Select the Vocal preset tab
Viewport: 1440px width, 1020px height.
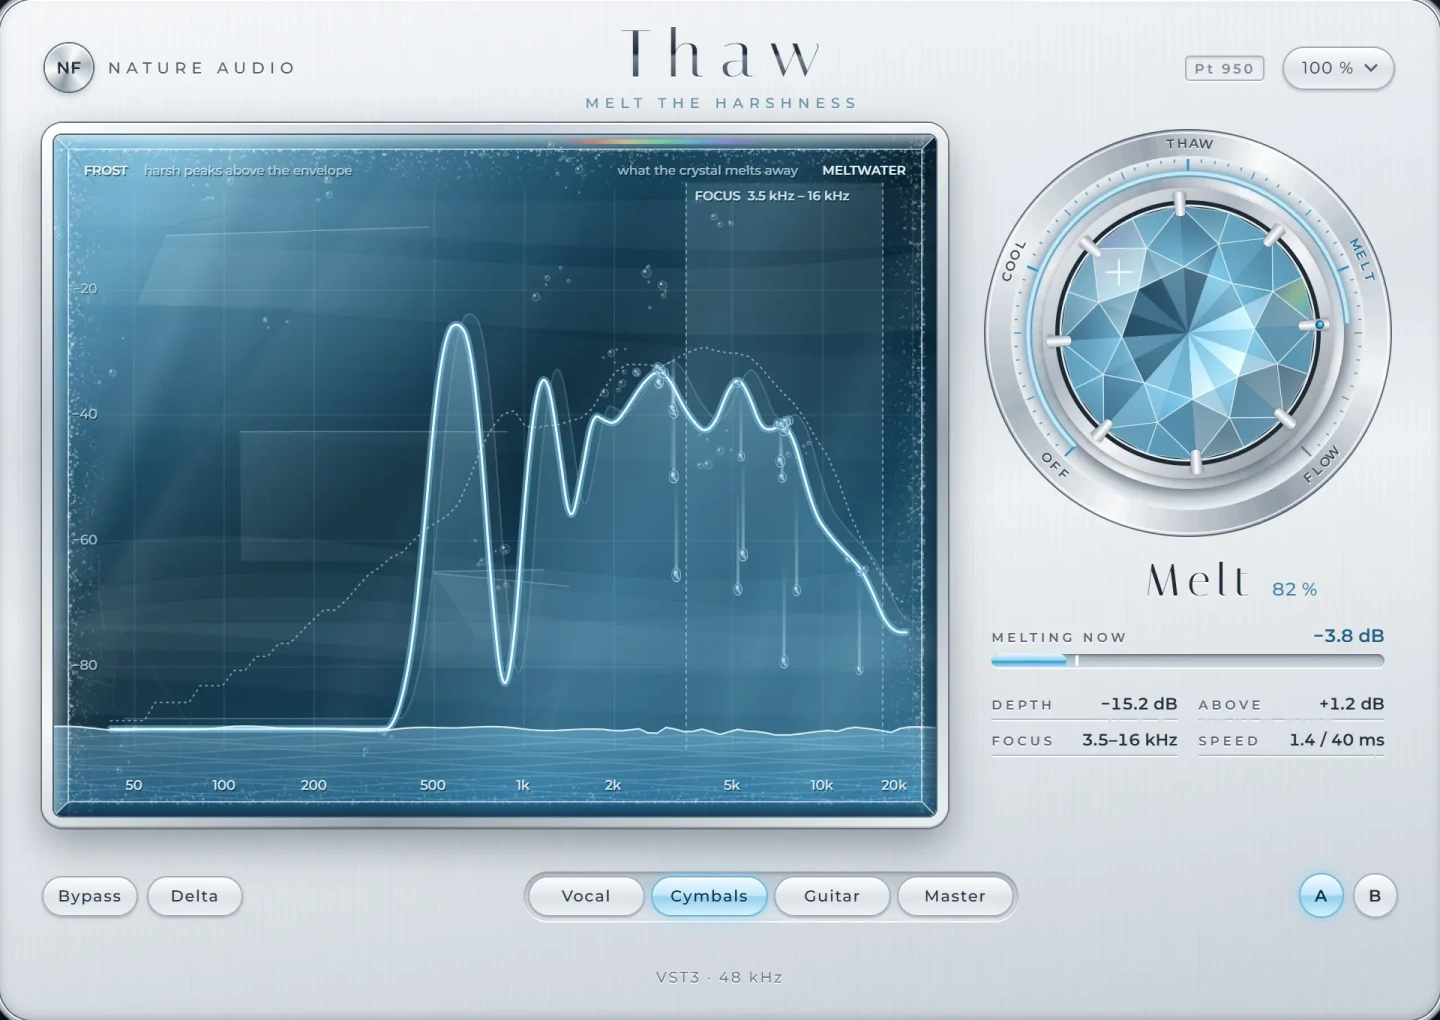pos(586,896)
